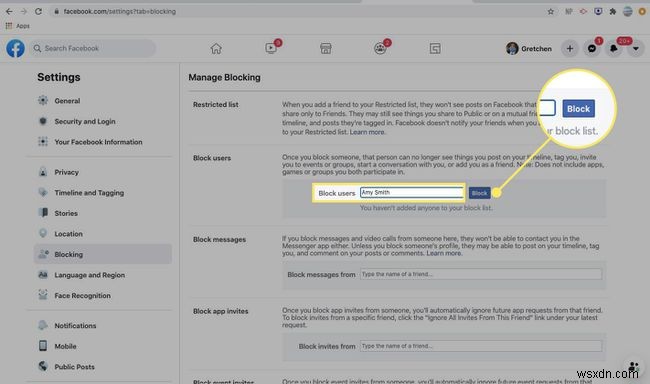Click the Block invites from field
650x384 pixels.
tap(481, 346)
